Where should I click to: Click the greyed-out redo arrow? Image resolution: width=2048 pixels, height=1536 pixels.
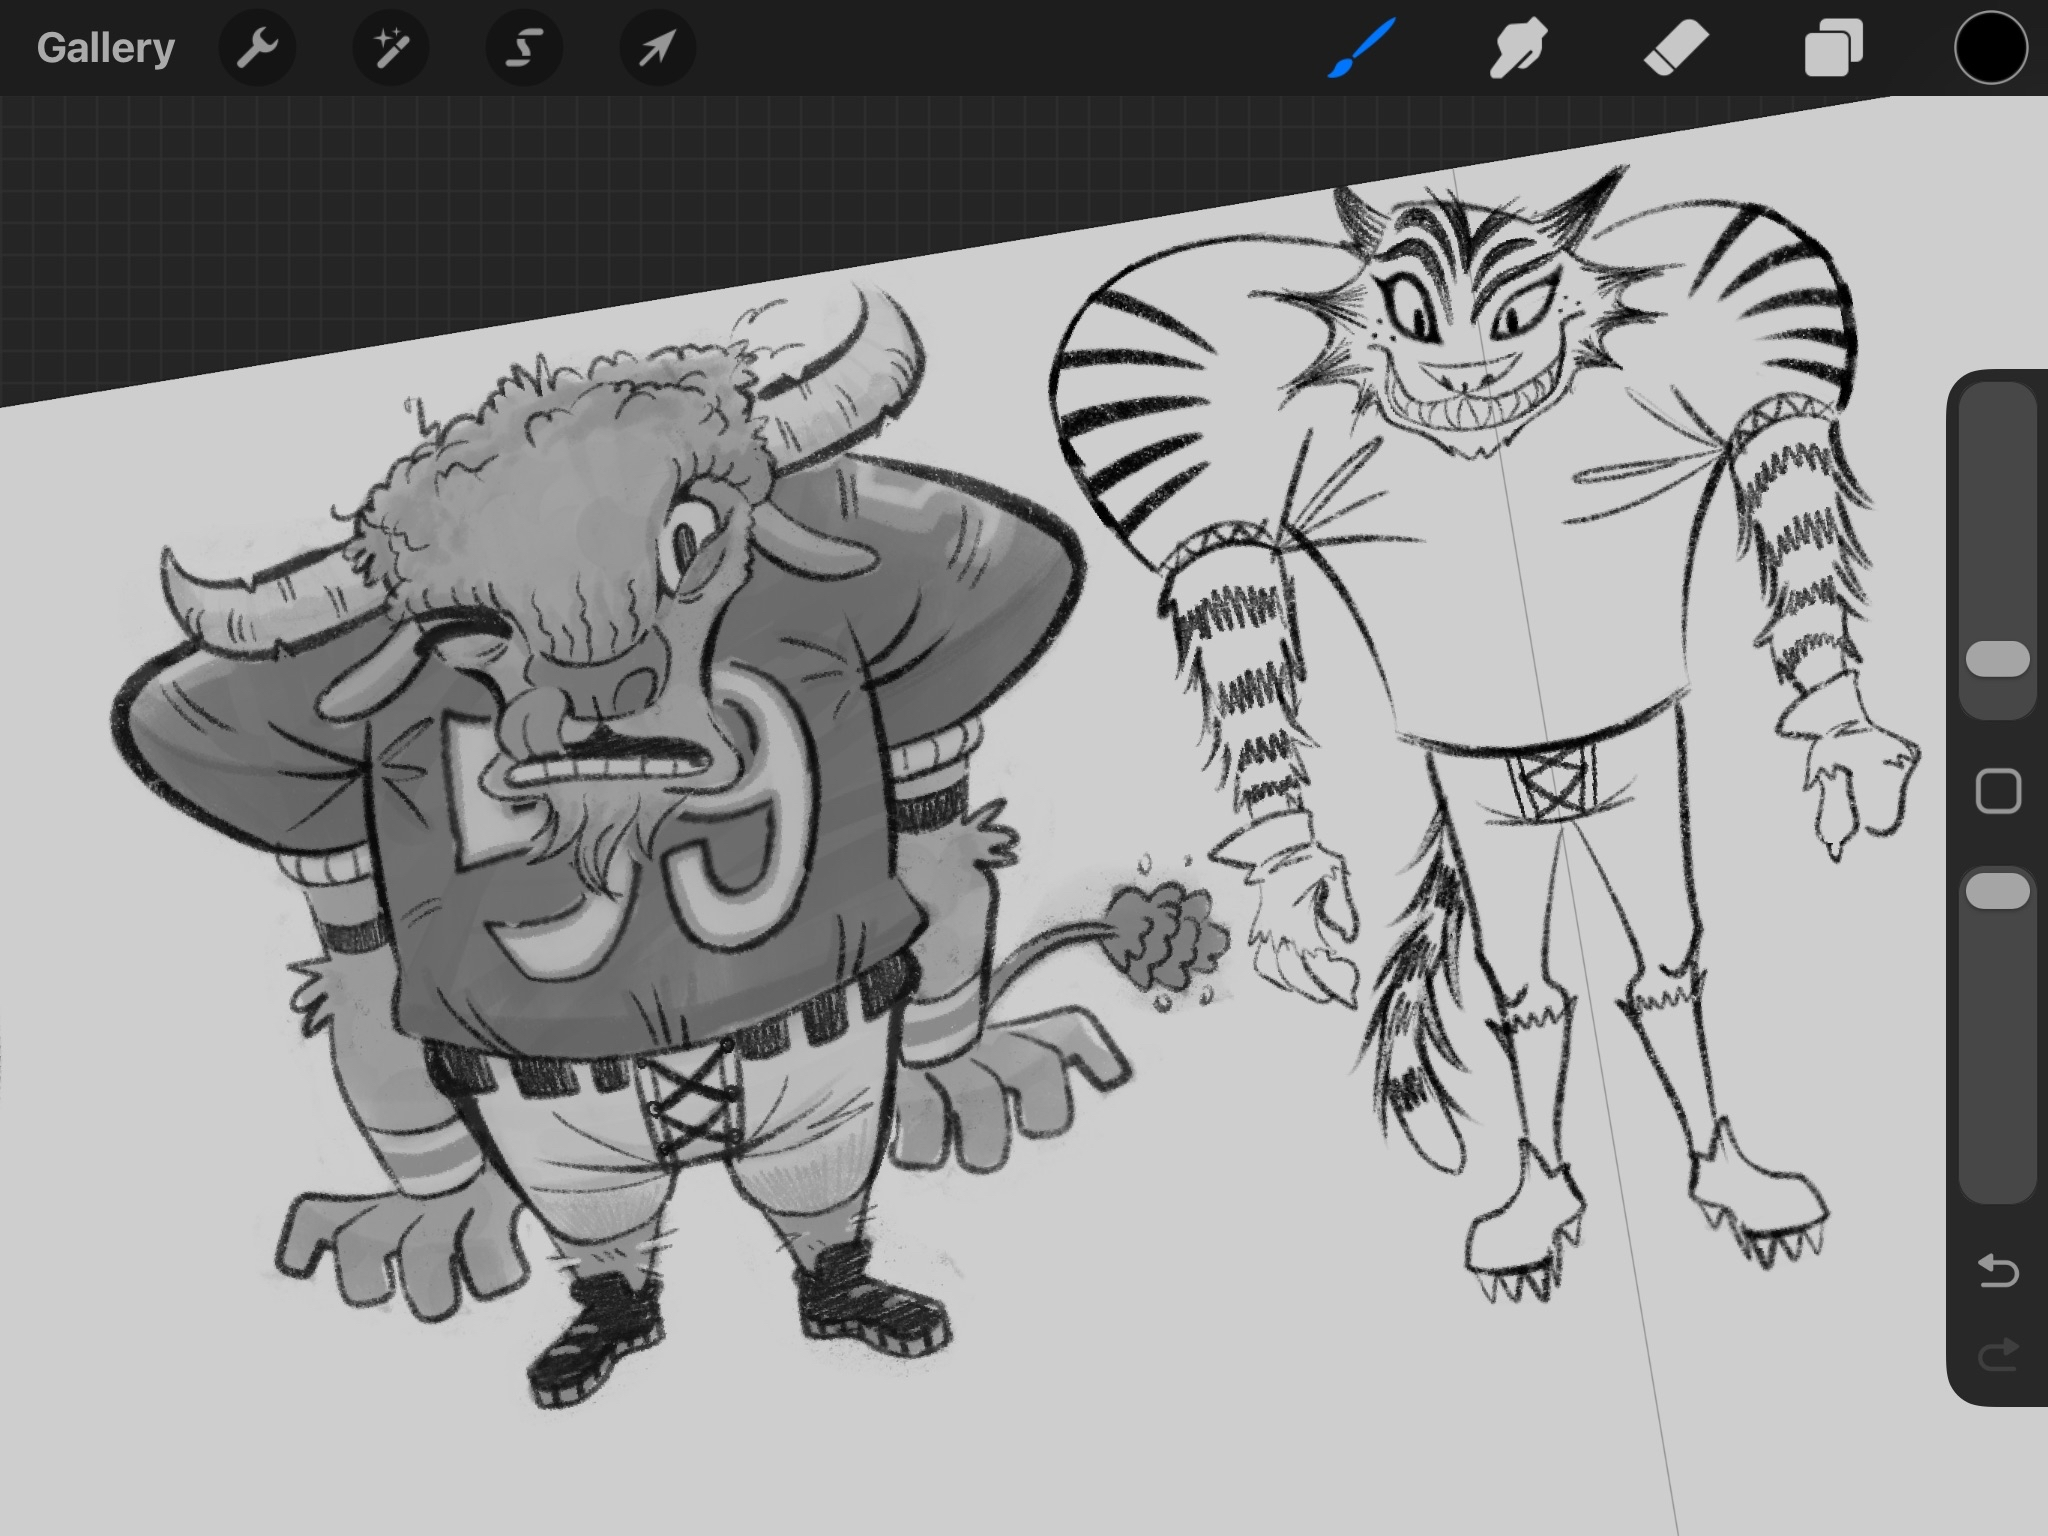(x=1998, y=1356)
